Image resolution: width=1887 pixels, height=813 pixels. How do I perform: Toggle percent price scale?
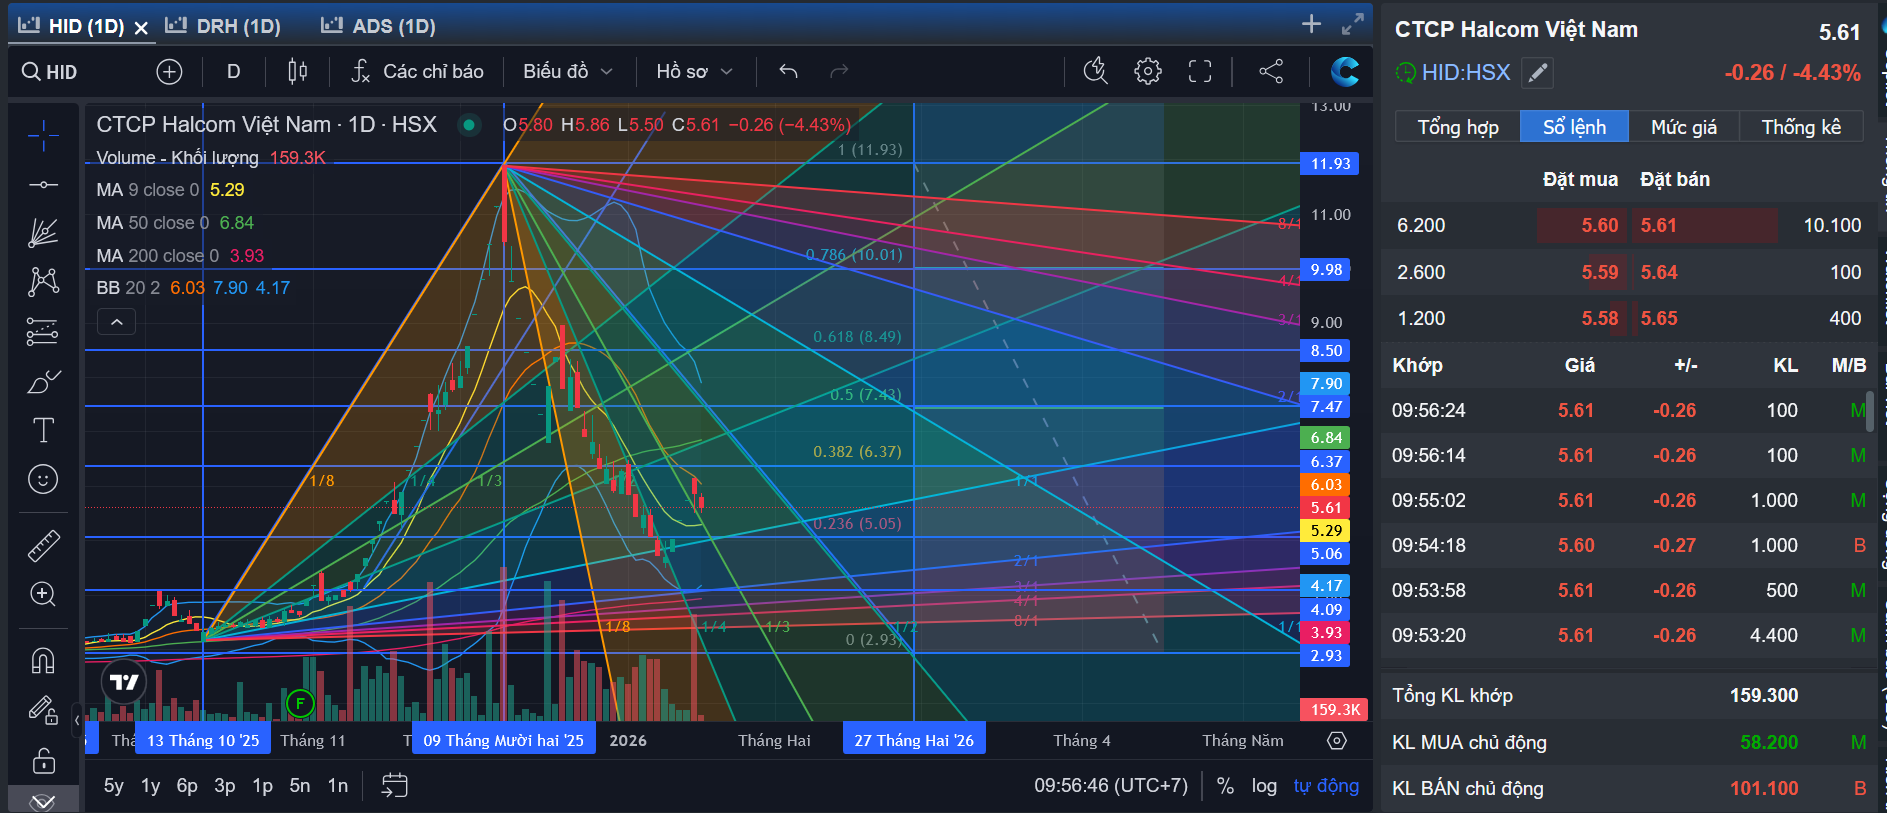point(1225,786)
